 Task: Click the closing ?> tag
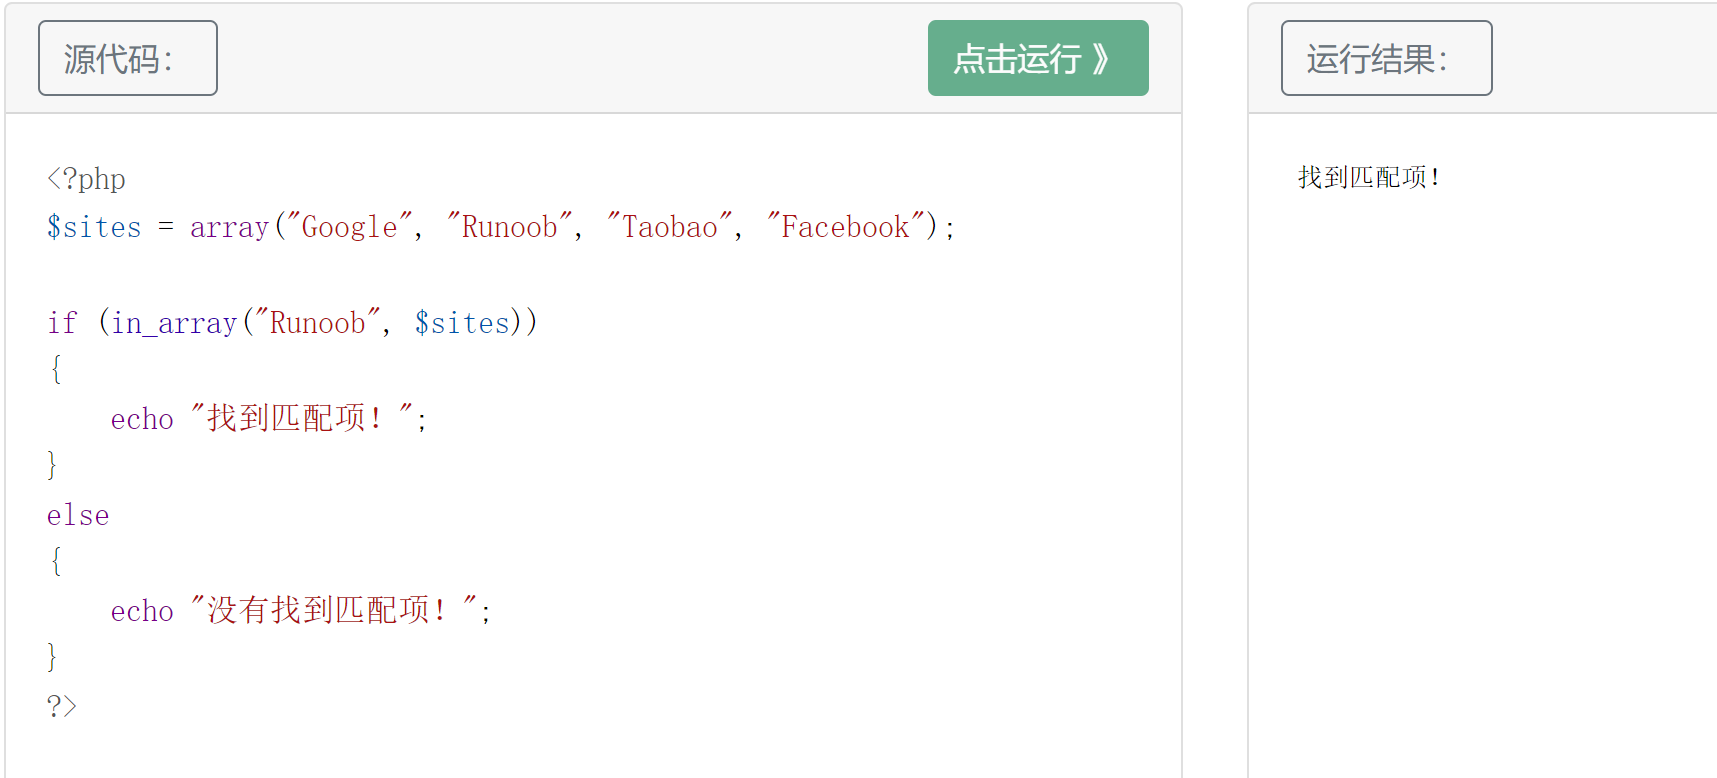(61, 707)
